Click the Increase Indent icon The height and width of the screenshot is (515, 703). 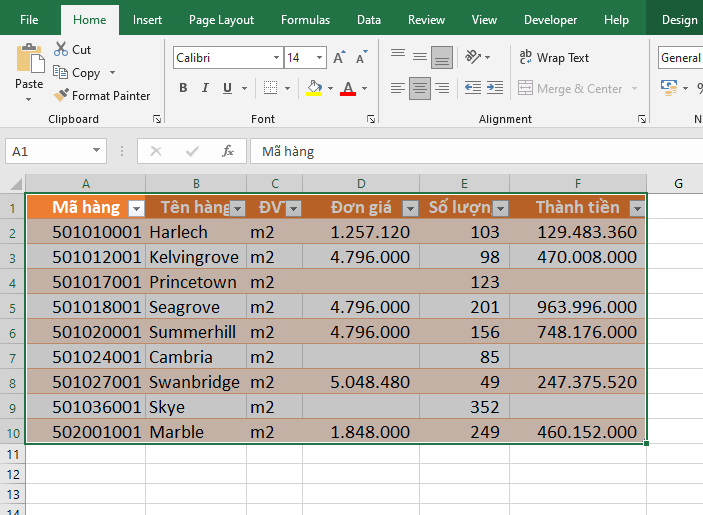[495, 88]
